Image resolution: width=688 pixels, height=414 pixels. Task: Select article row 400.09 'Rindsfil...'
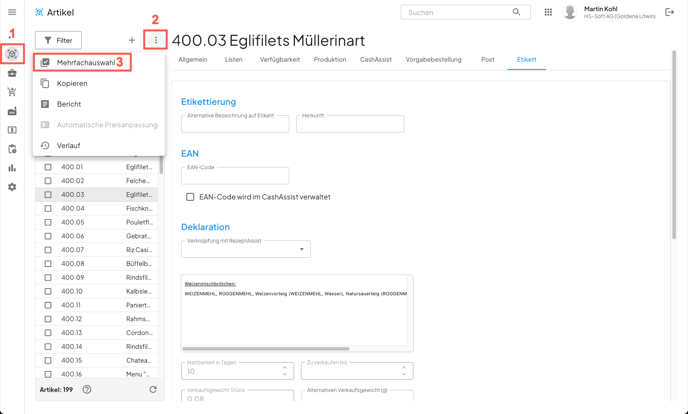click(97, 278)
